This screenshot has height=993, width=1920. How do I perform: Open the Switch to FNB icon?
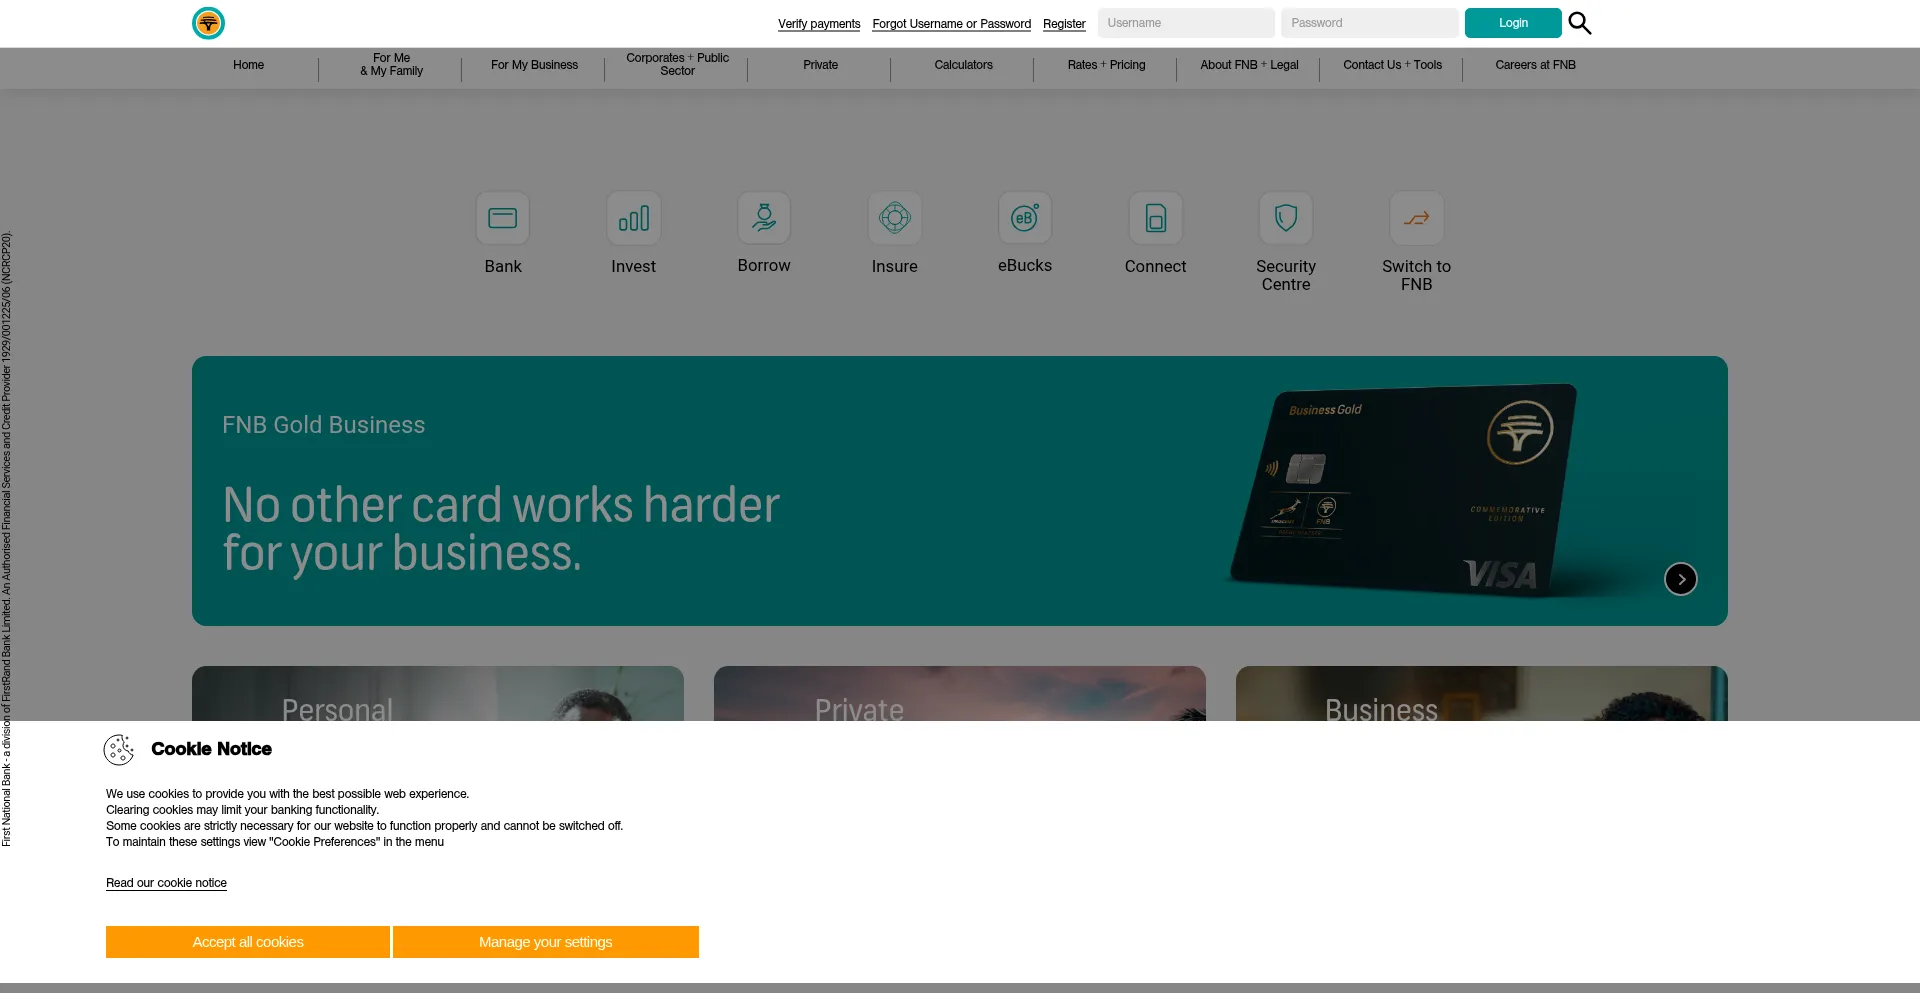tap(1416, 218)
